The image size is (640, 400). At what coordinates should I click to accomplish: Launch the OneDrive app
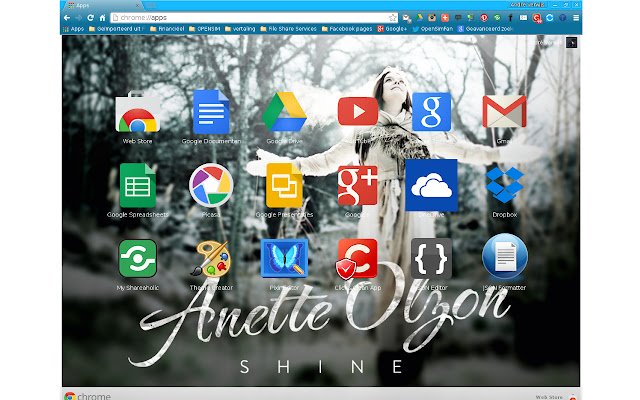[x=431, y=185]
